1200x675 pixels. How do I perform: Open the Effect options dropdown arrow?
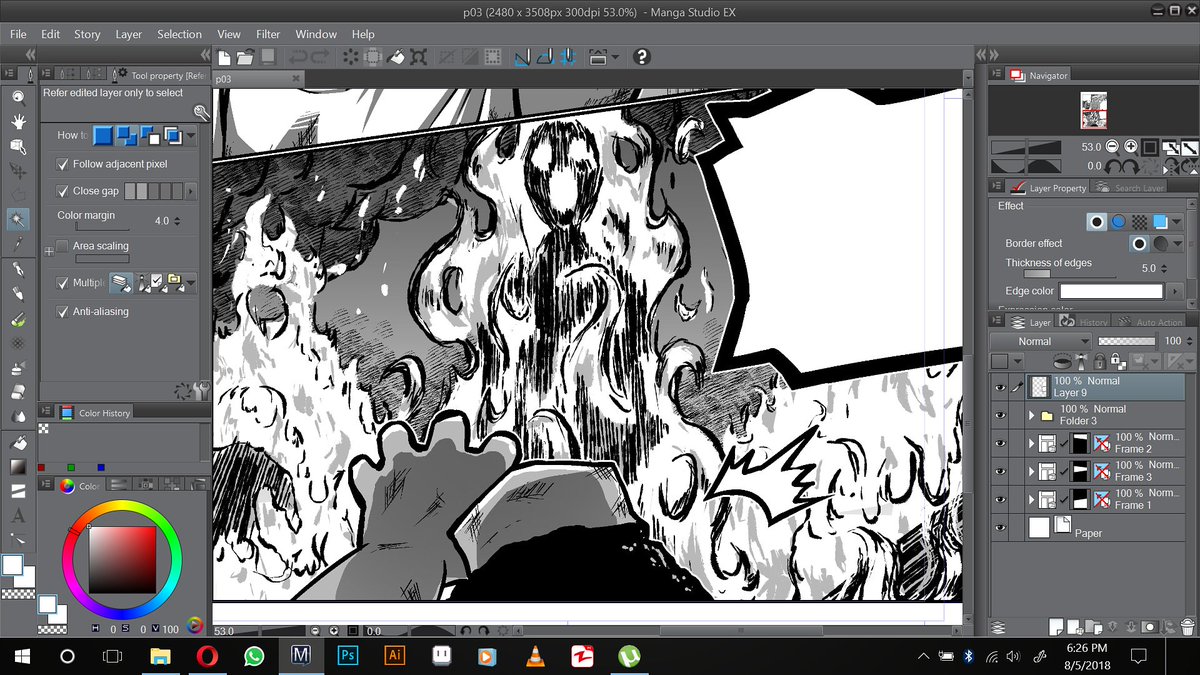(1177, 221)
